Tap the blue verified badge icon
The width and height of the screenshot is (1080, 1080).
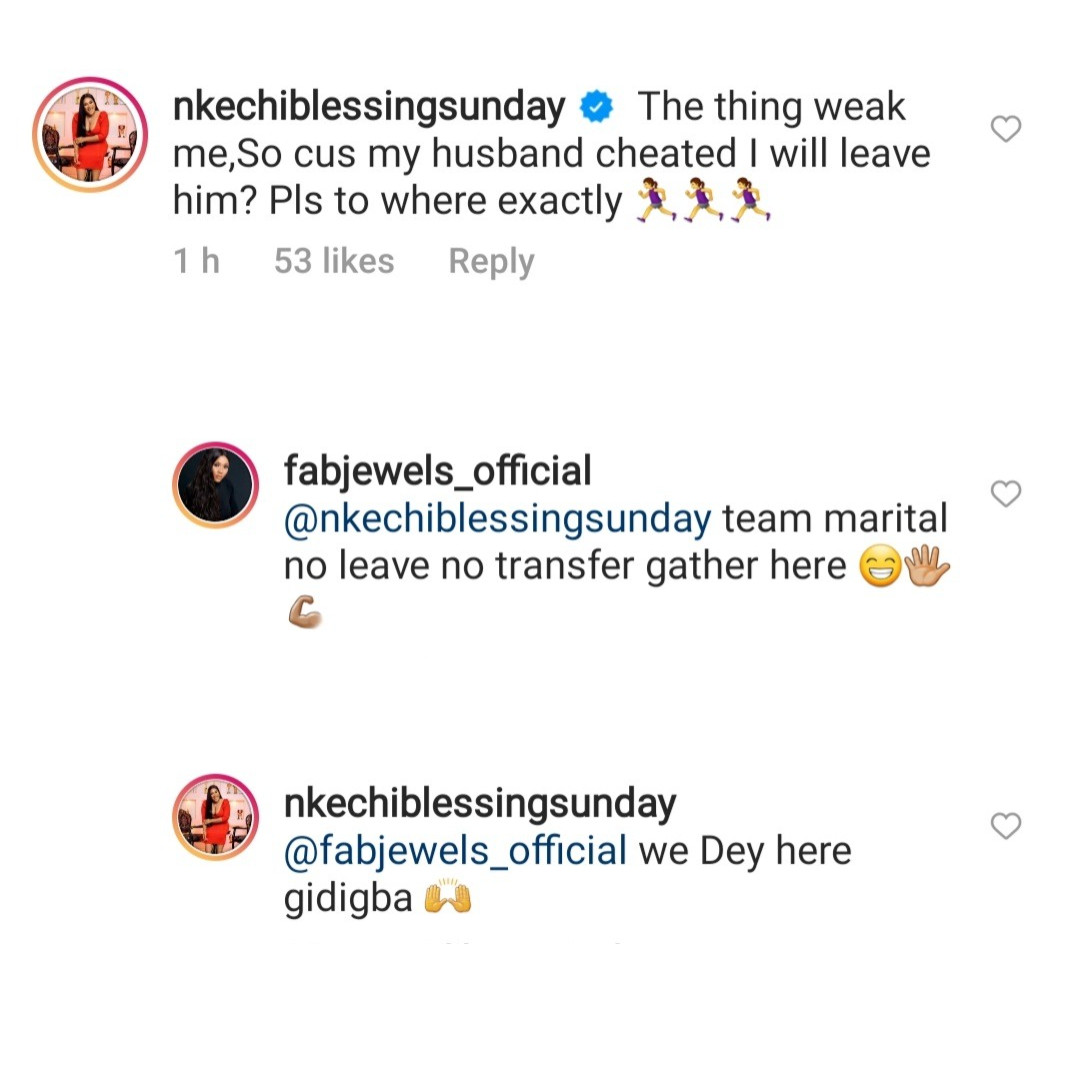click(596, 107)
